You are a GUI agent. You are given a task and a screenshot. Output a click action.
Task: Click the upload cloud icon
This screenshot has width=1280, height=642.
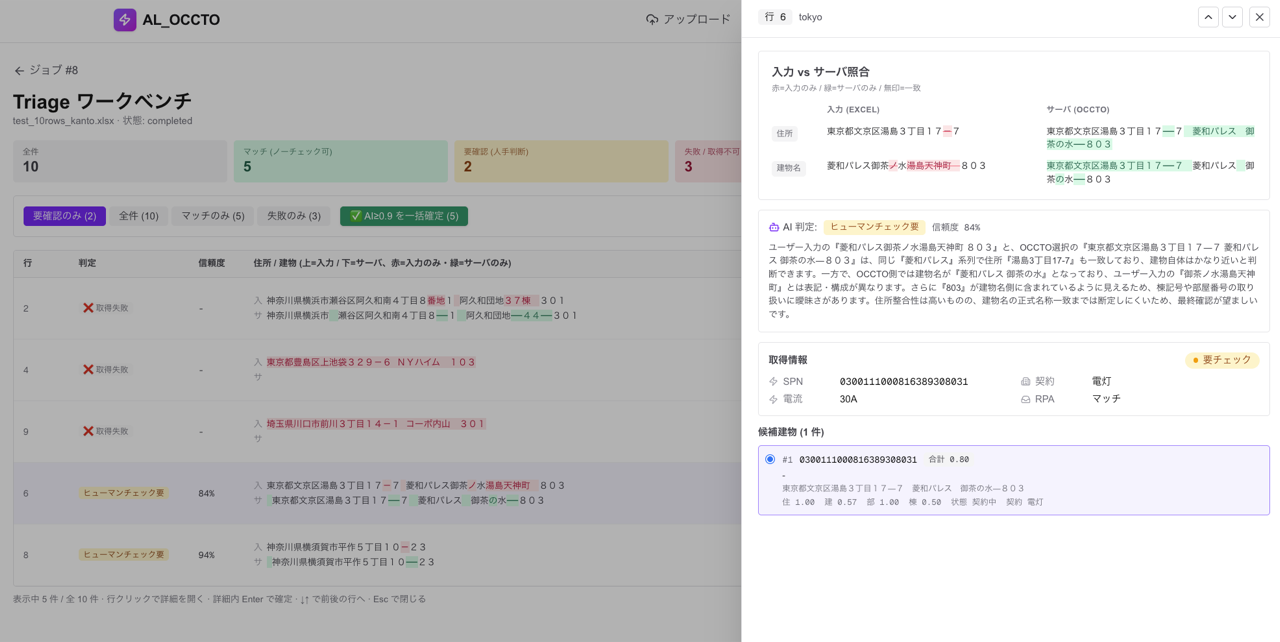[x=652, y=19]
